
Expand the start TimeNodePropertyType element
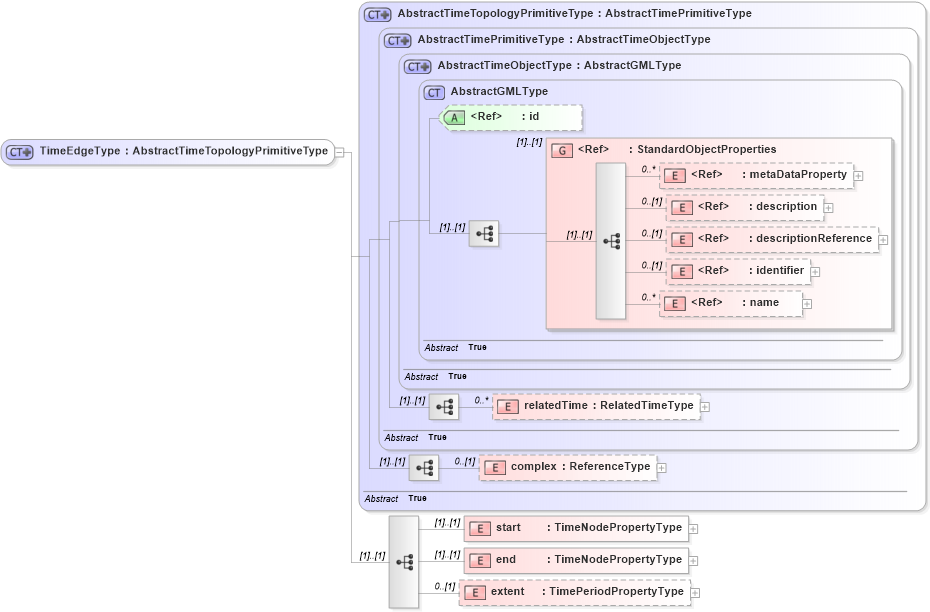click(693, 530)
